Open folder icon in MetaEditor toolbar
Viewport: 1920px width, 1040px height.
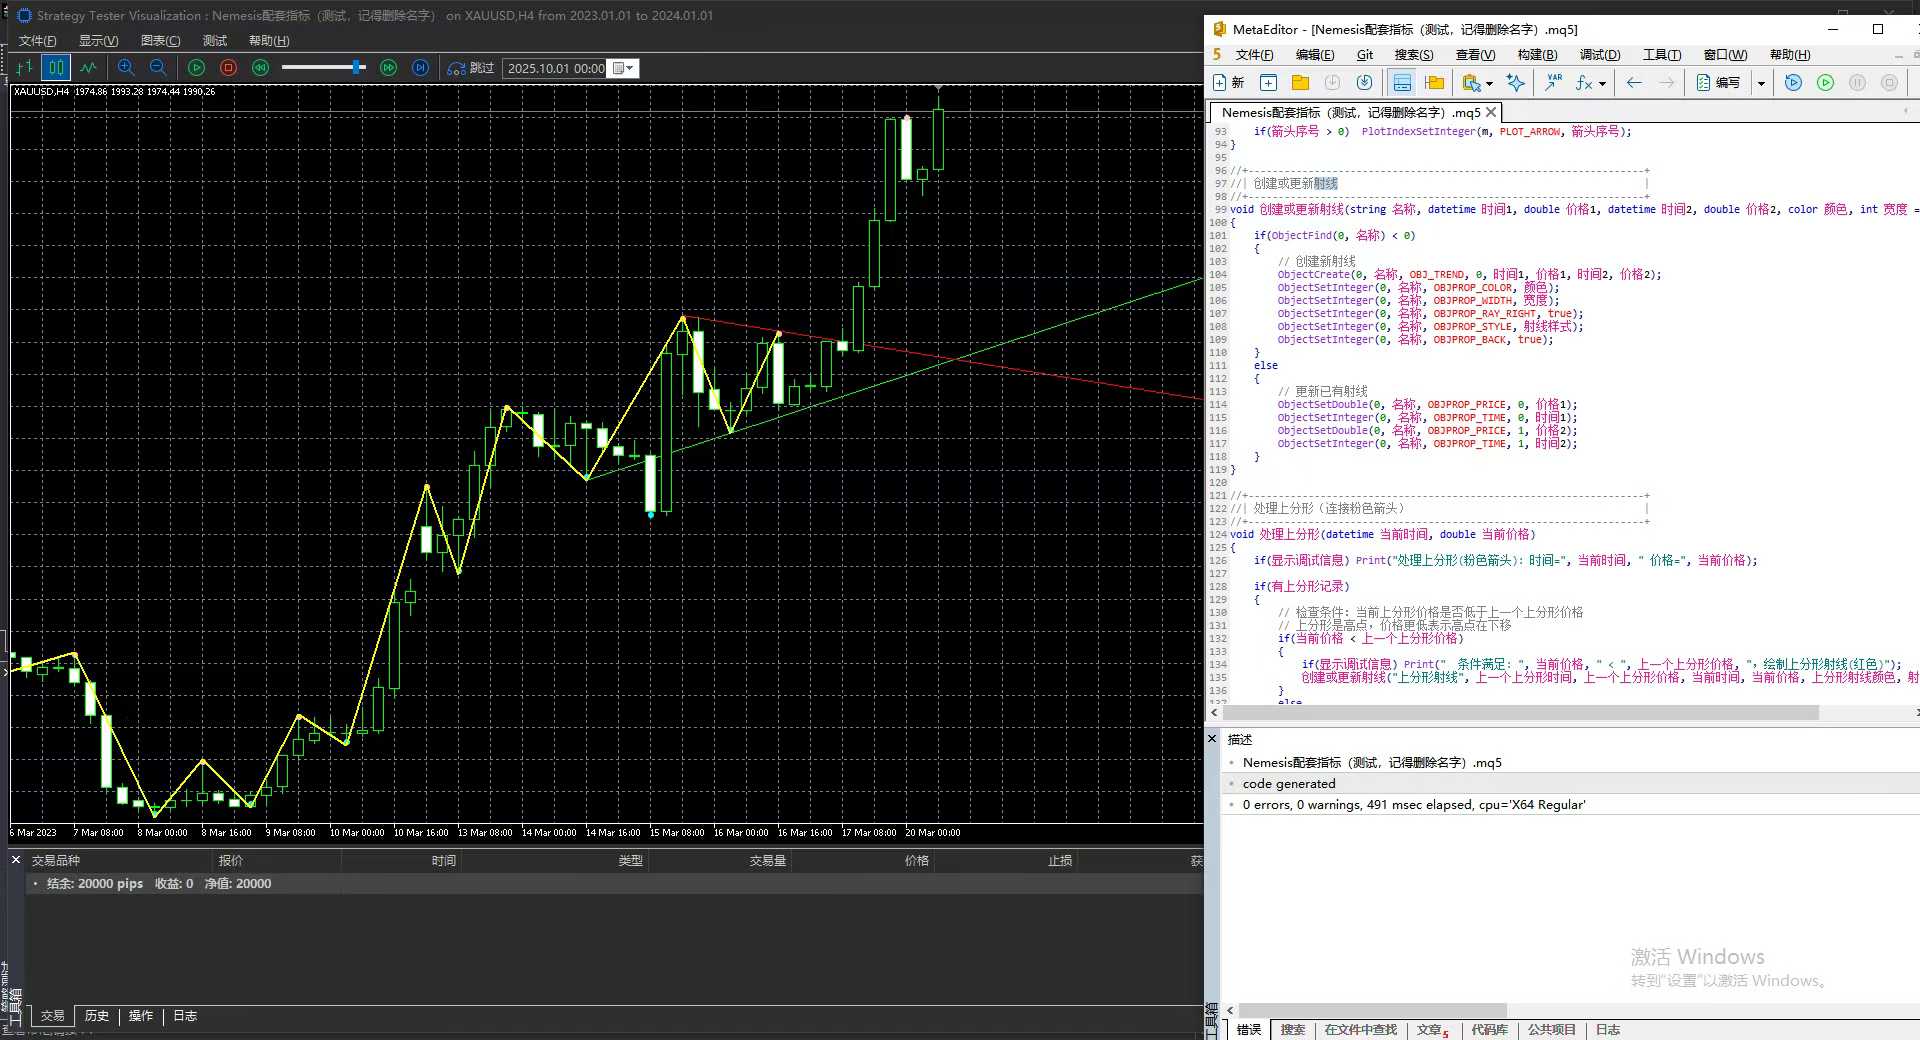coord(1300,83)
